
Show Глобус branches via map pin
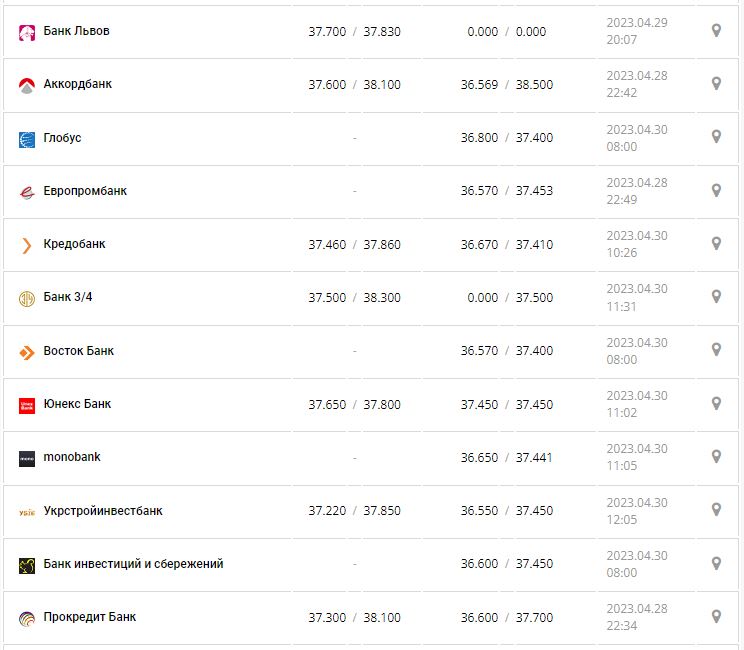click(716, 137)
